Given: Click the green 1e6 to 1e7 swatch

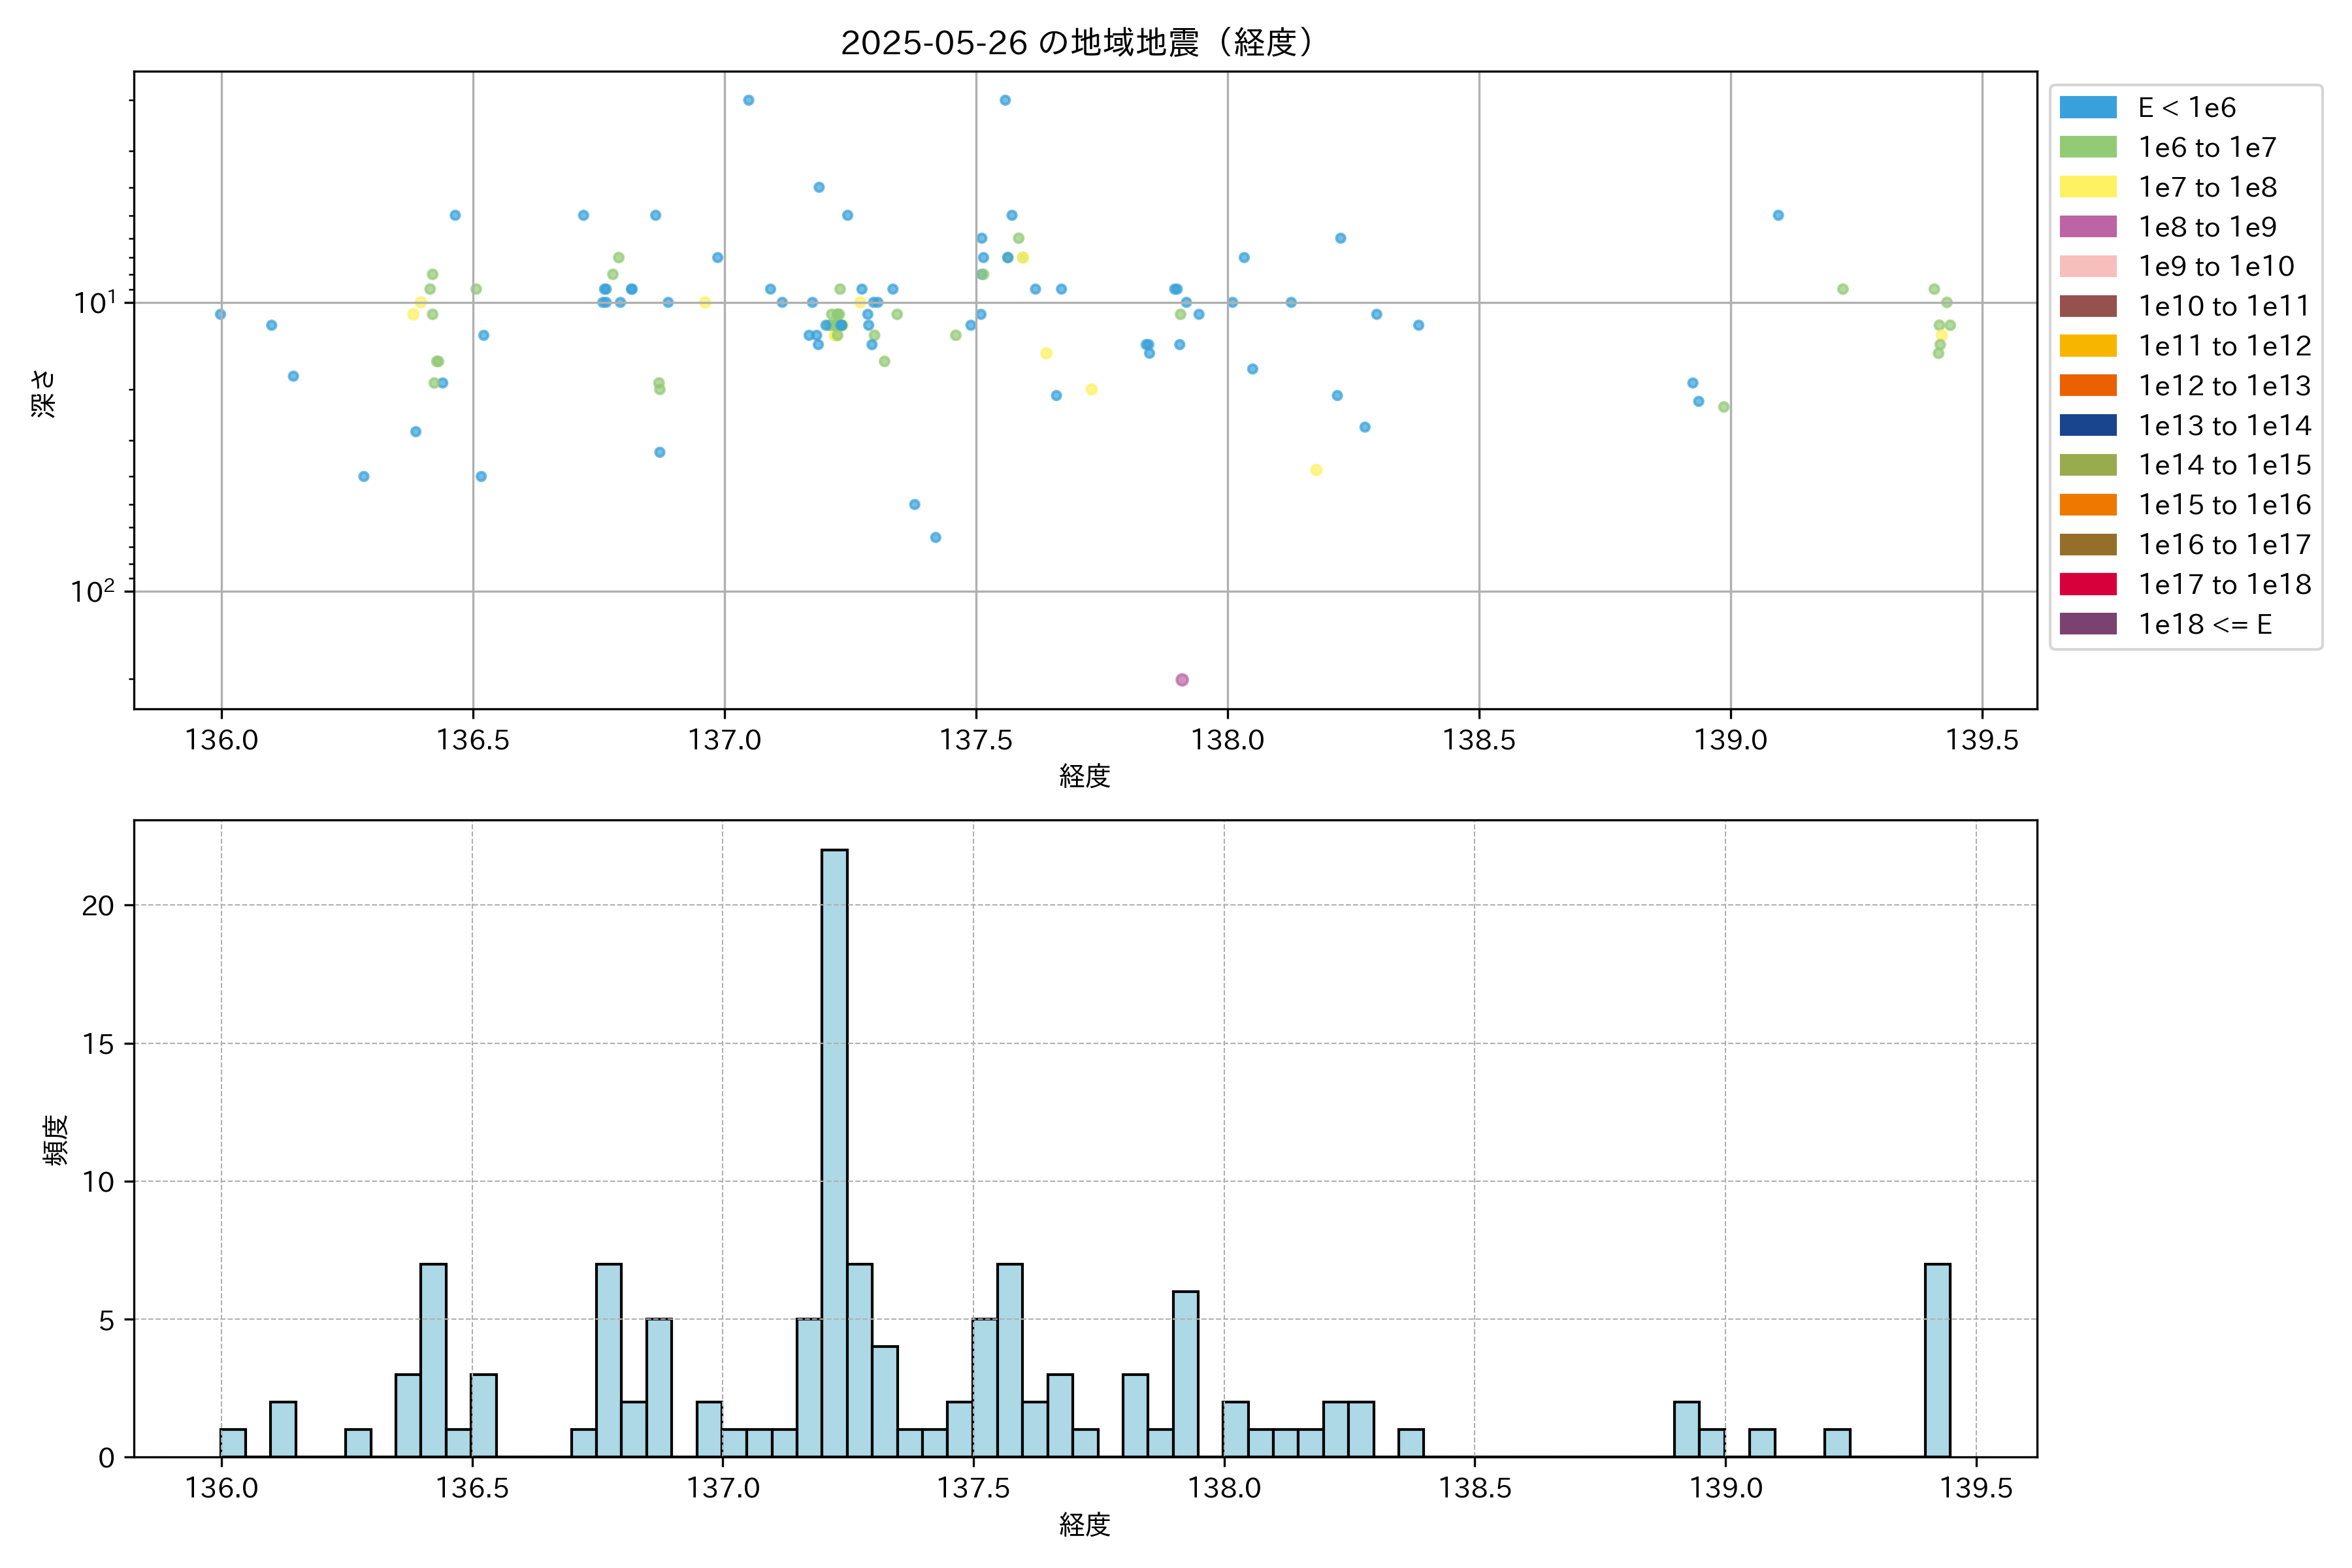Looking at the screenshot, I should click(x=2088, y=148).
